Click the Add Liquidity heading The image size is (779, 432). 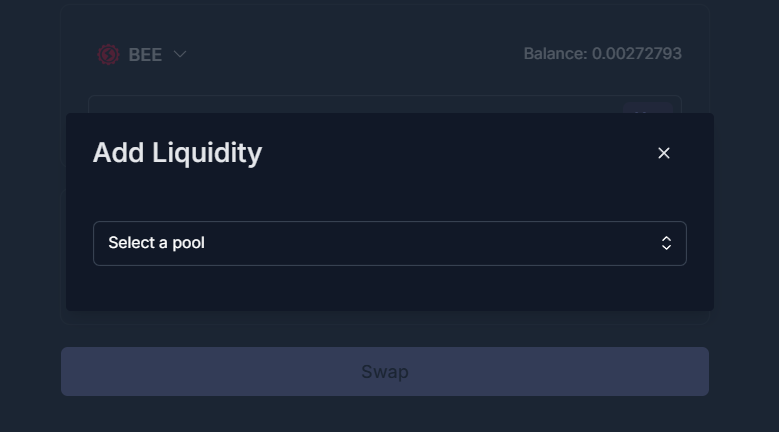(x=177, y=152)
